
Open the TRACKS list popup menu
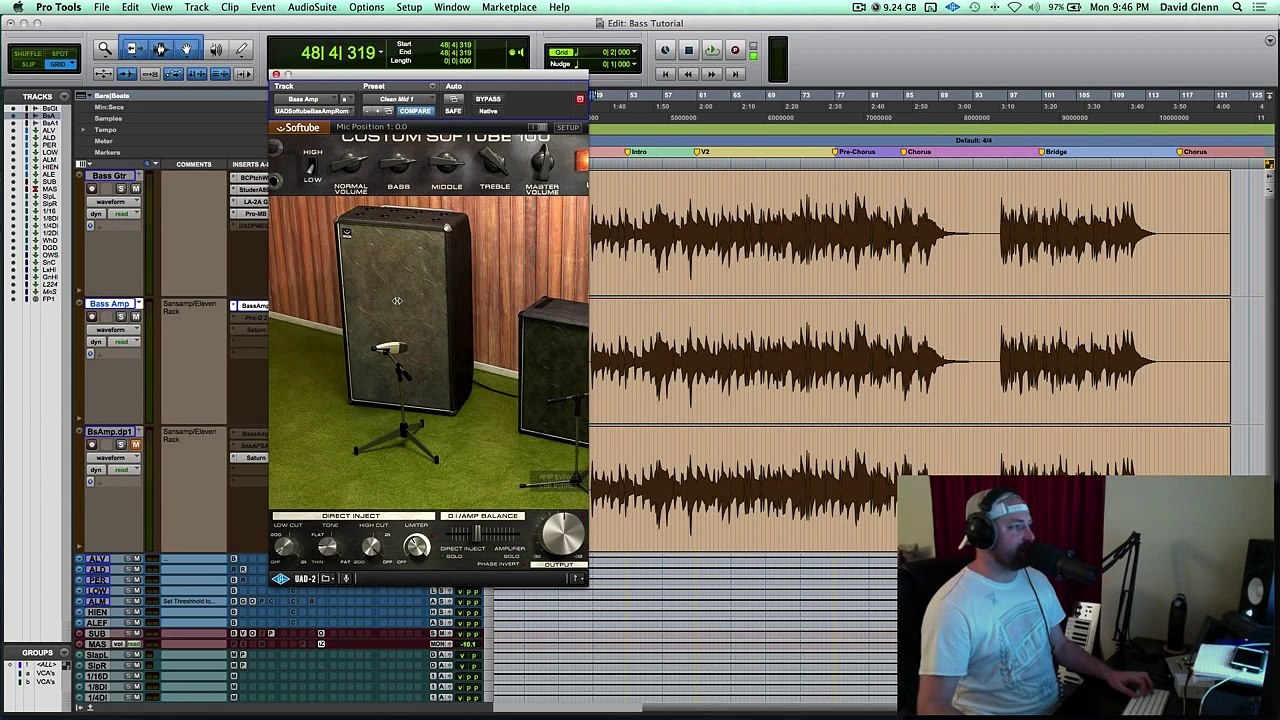click(64, 97)
